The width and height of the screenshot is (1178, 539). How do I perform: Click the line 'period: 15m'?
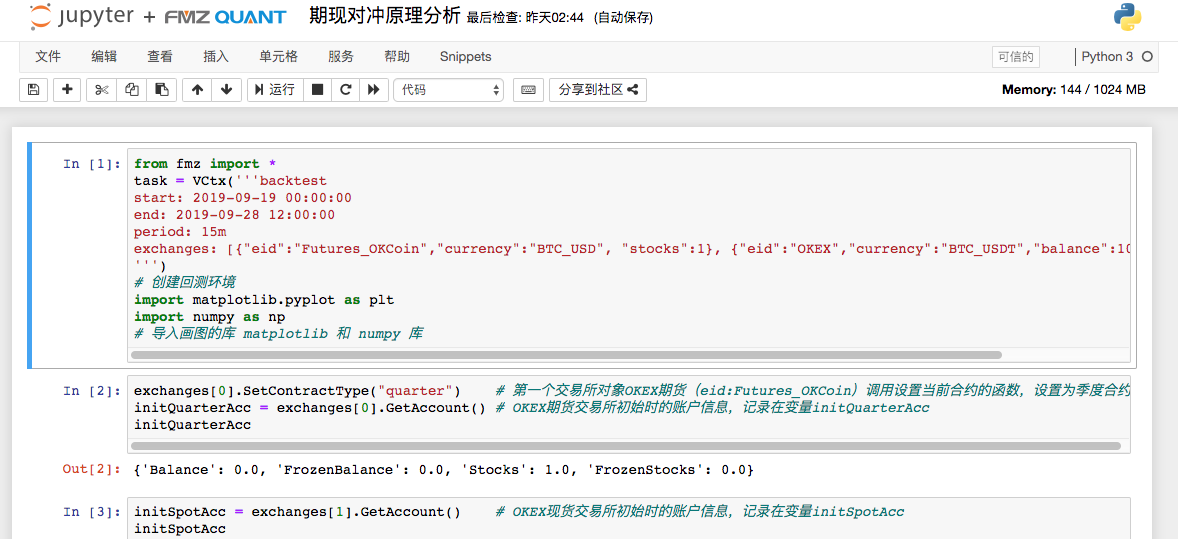click(x=180, y=232)
